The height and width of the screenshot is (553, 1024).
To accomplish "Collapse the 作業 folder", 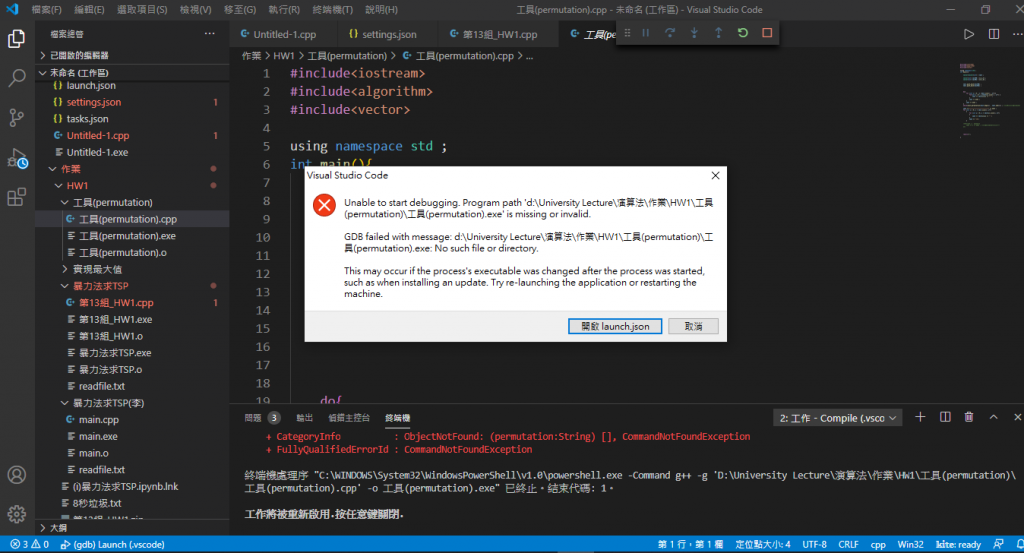I will point(134,169).
